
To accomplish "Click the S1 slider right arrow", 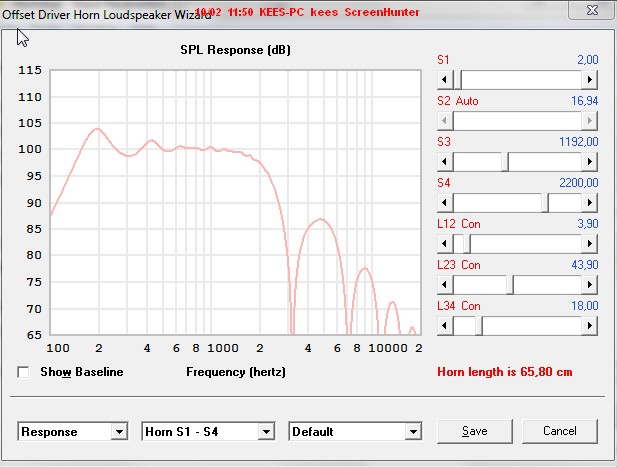I will tap(589, 80).
